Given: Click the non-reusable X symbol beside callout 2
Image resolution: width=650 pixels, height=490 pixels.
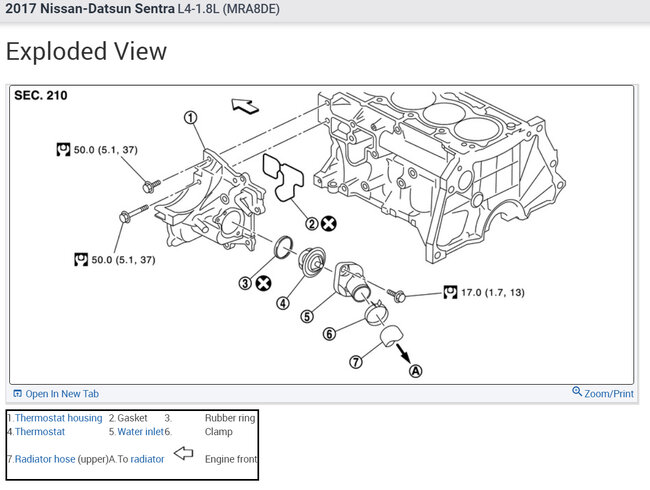Looking at the screenshot, I should (328, 224).
